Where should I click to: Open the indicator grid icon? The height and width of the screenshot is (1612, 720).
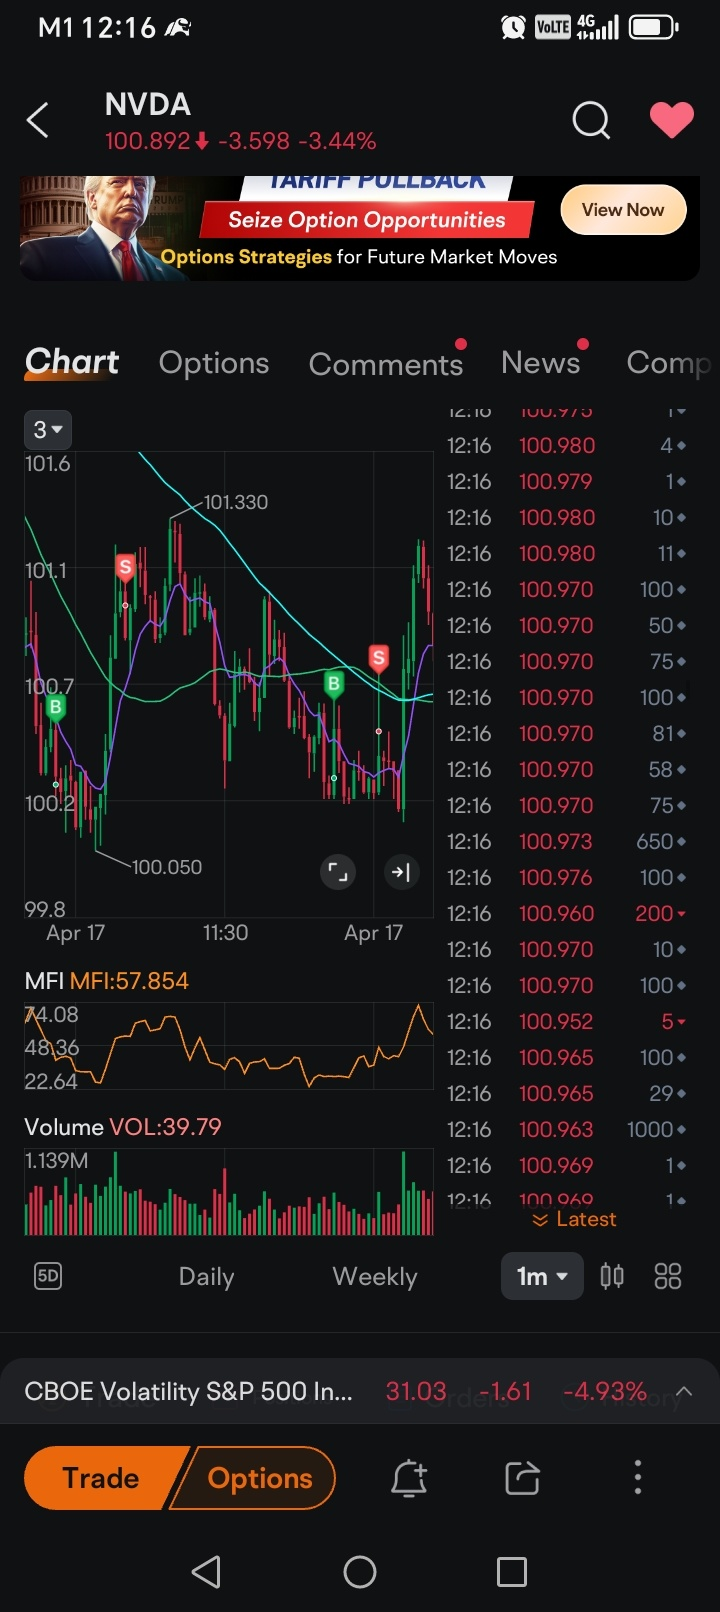click(x=667, y=1276)
